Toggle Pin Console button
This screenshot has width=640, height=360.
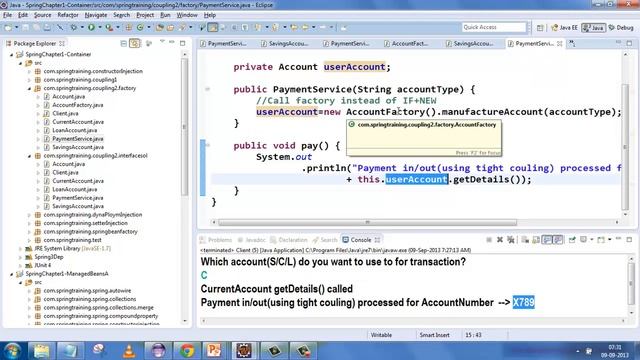(x=572, y=240)
